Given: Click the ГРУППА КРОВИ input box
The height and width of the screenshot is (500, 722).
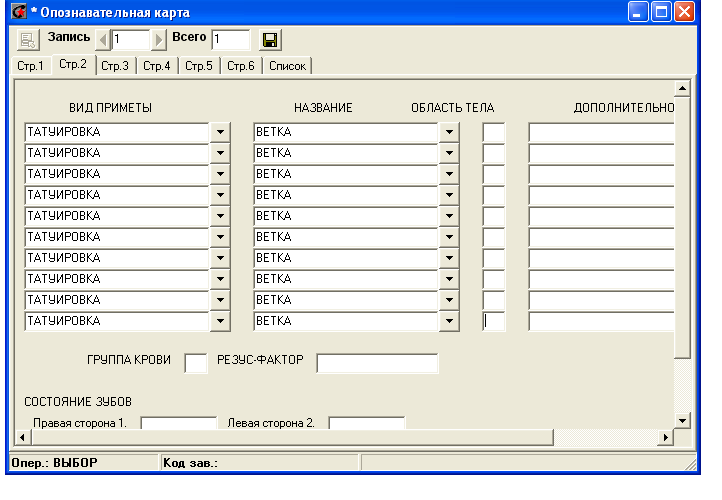Looking at the screenshot, I should 196,363.
